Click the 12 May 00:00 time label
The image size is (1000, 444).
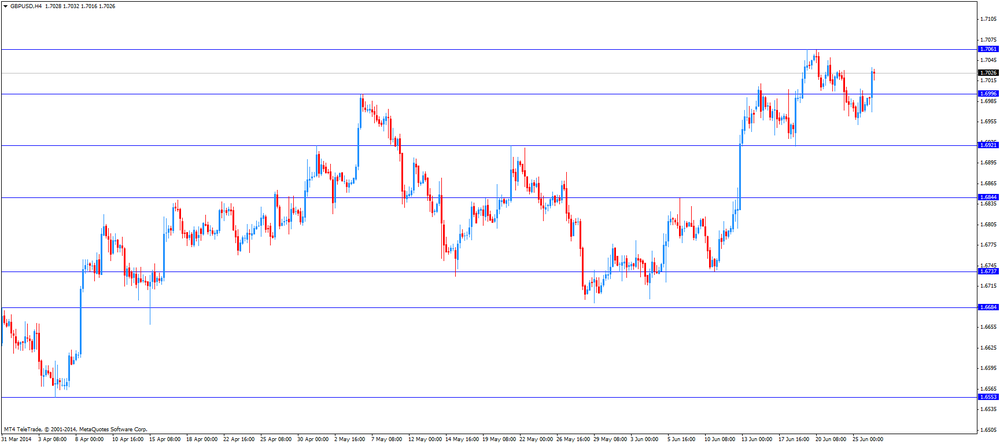point(425,440)
